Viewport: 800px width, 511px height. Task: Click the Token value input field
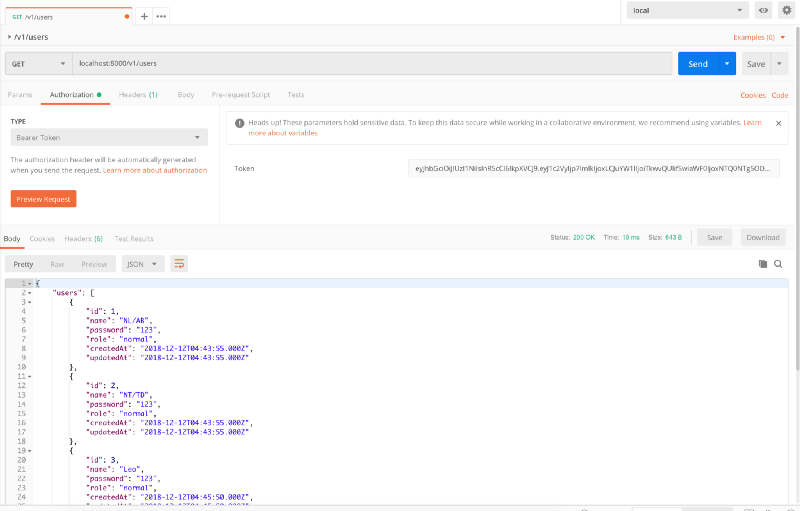(593, 168)
